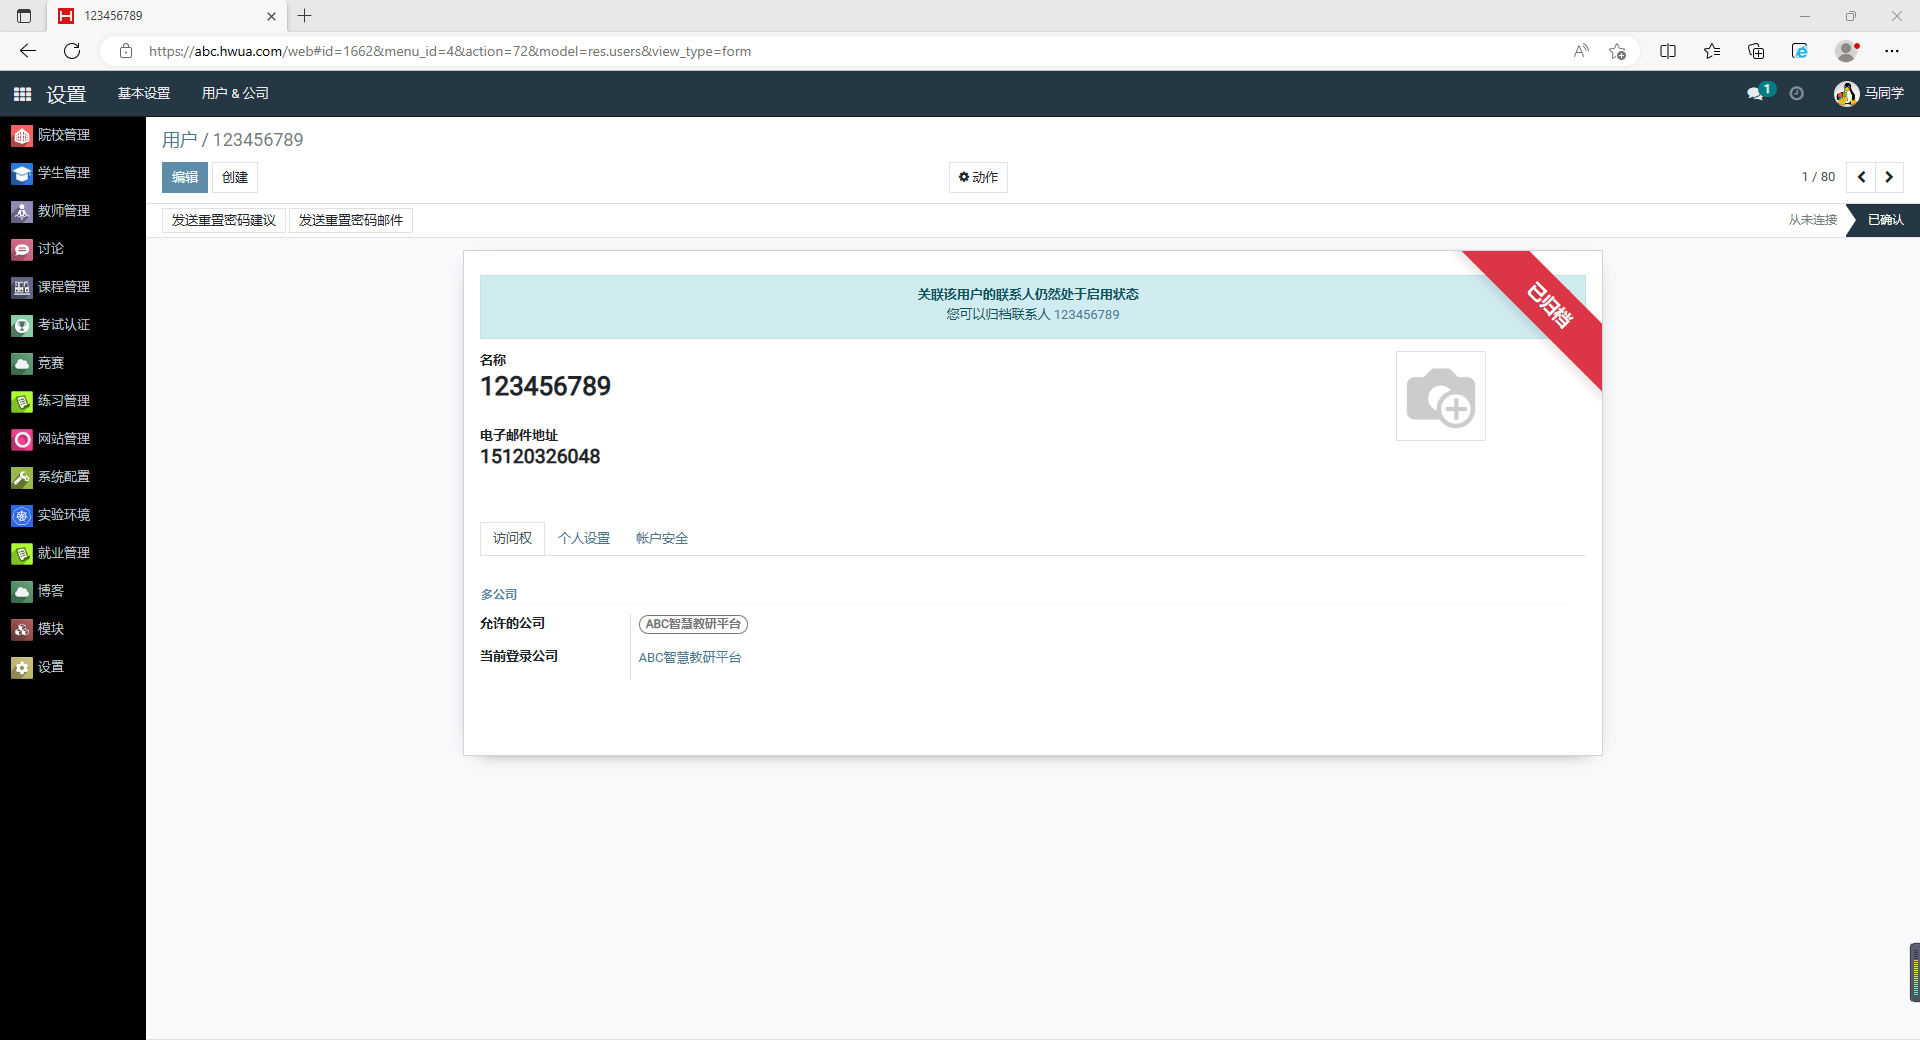Click the read aloud icon
Viewport: 1920px width, 1040px height.
1581,51
